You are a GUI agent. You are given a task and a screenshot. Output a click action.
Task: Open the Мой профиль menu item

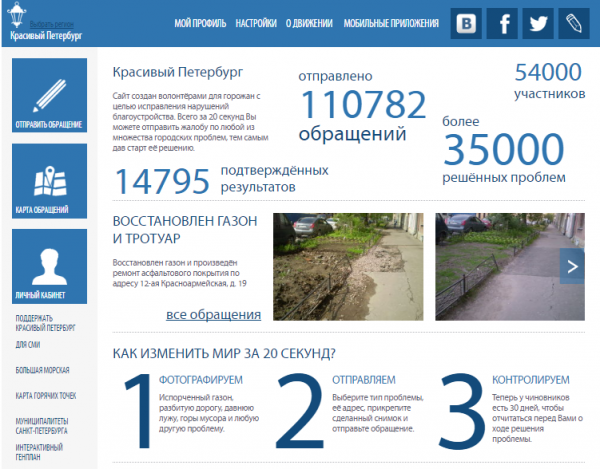point(200,23)
